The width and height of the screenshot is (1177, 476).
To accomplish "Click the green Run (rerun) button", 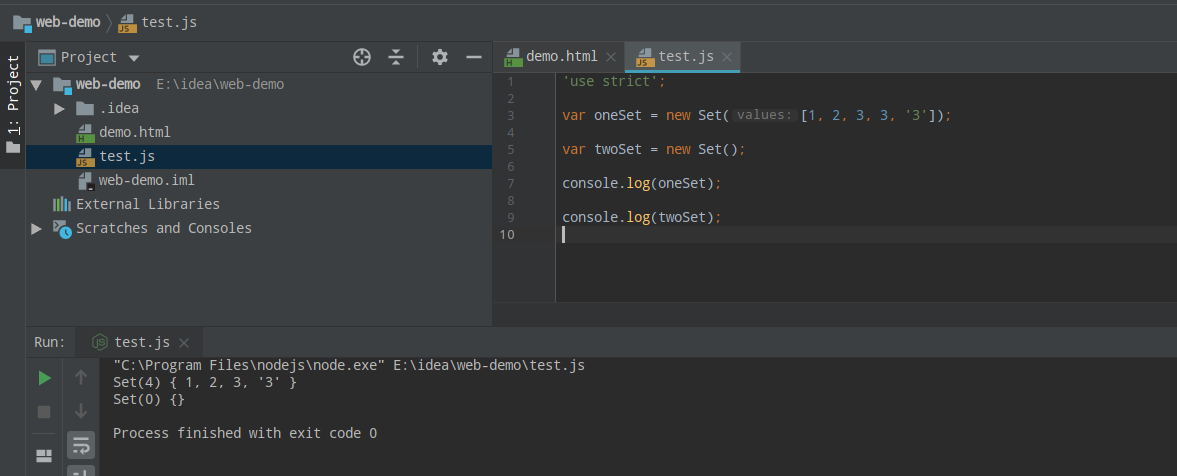I will pyautogui.click(x=44, y=378).
